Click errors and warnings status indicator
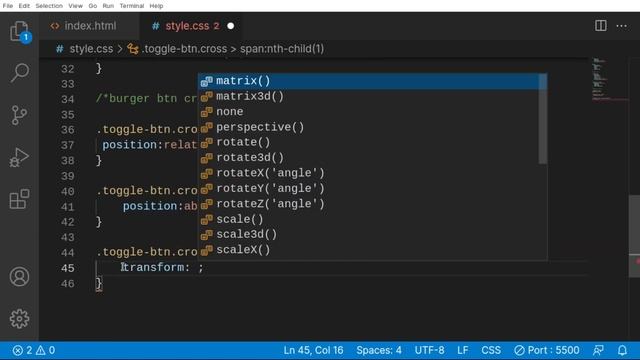This screenshot has width=640, height=360. (x=34, y=350)
